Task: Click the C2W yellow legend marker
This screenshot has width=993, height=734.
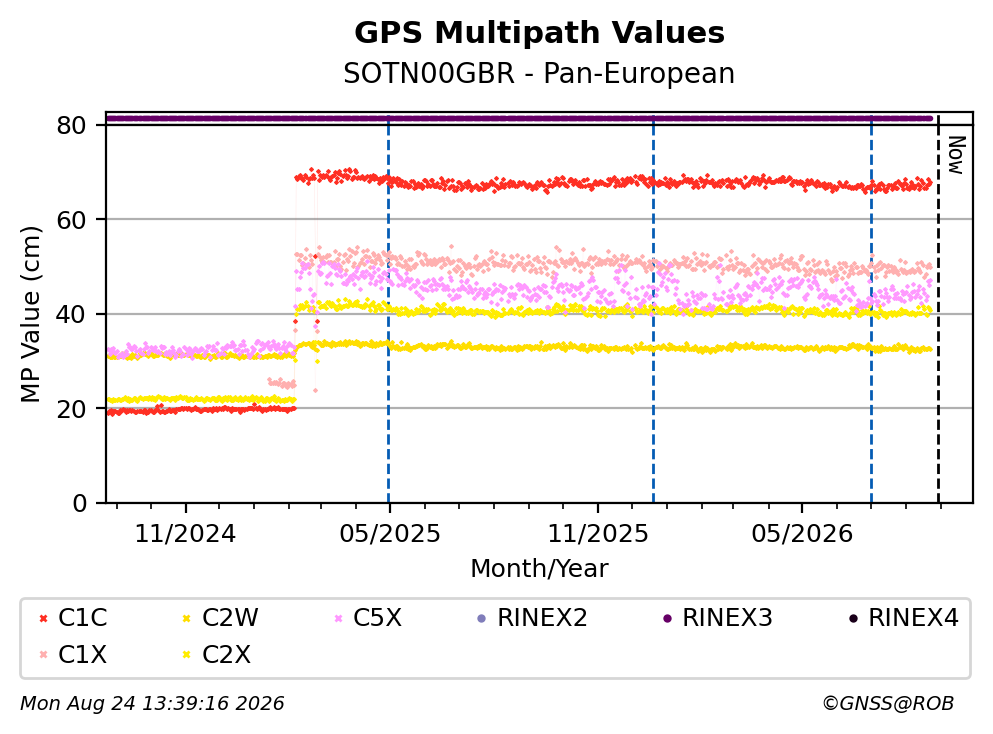Action: click(x=187, y=618)
